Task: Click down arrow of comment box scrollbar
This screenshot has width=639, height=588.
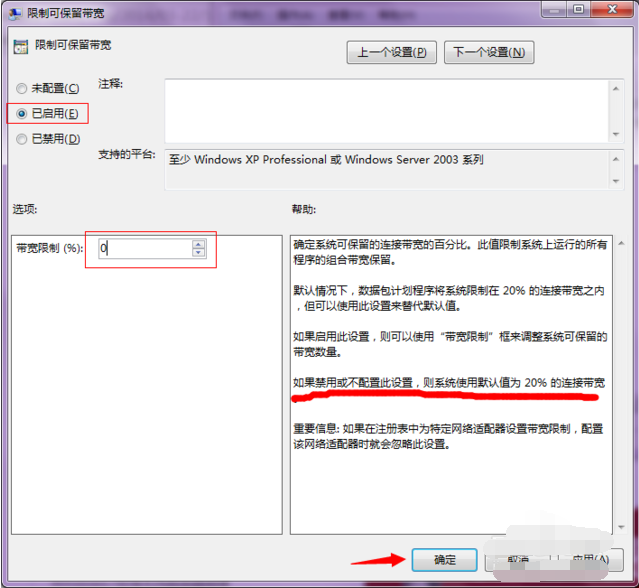Action: click(616, 134)
